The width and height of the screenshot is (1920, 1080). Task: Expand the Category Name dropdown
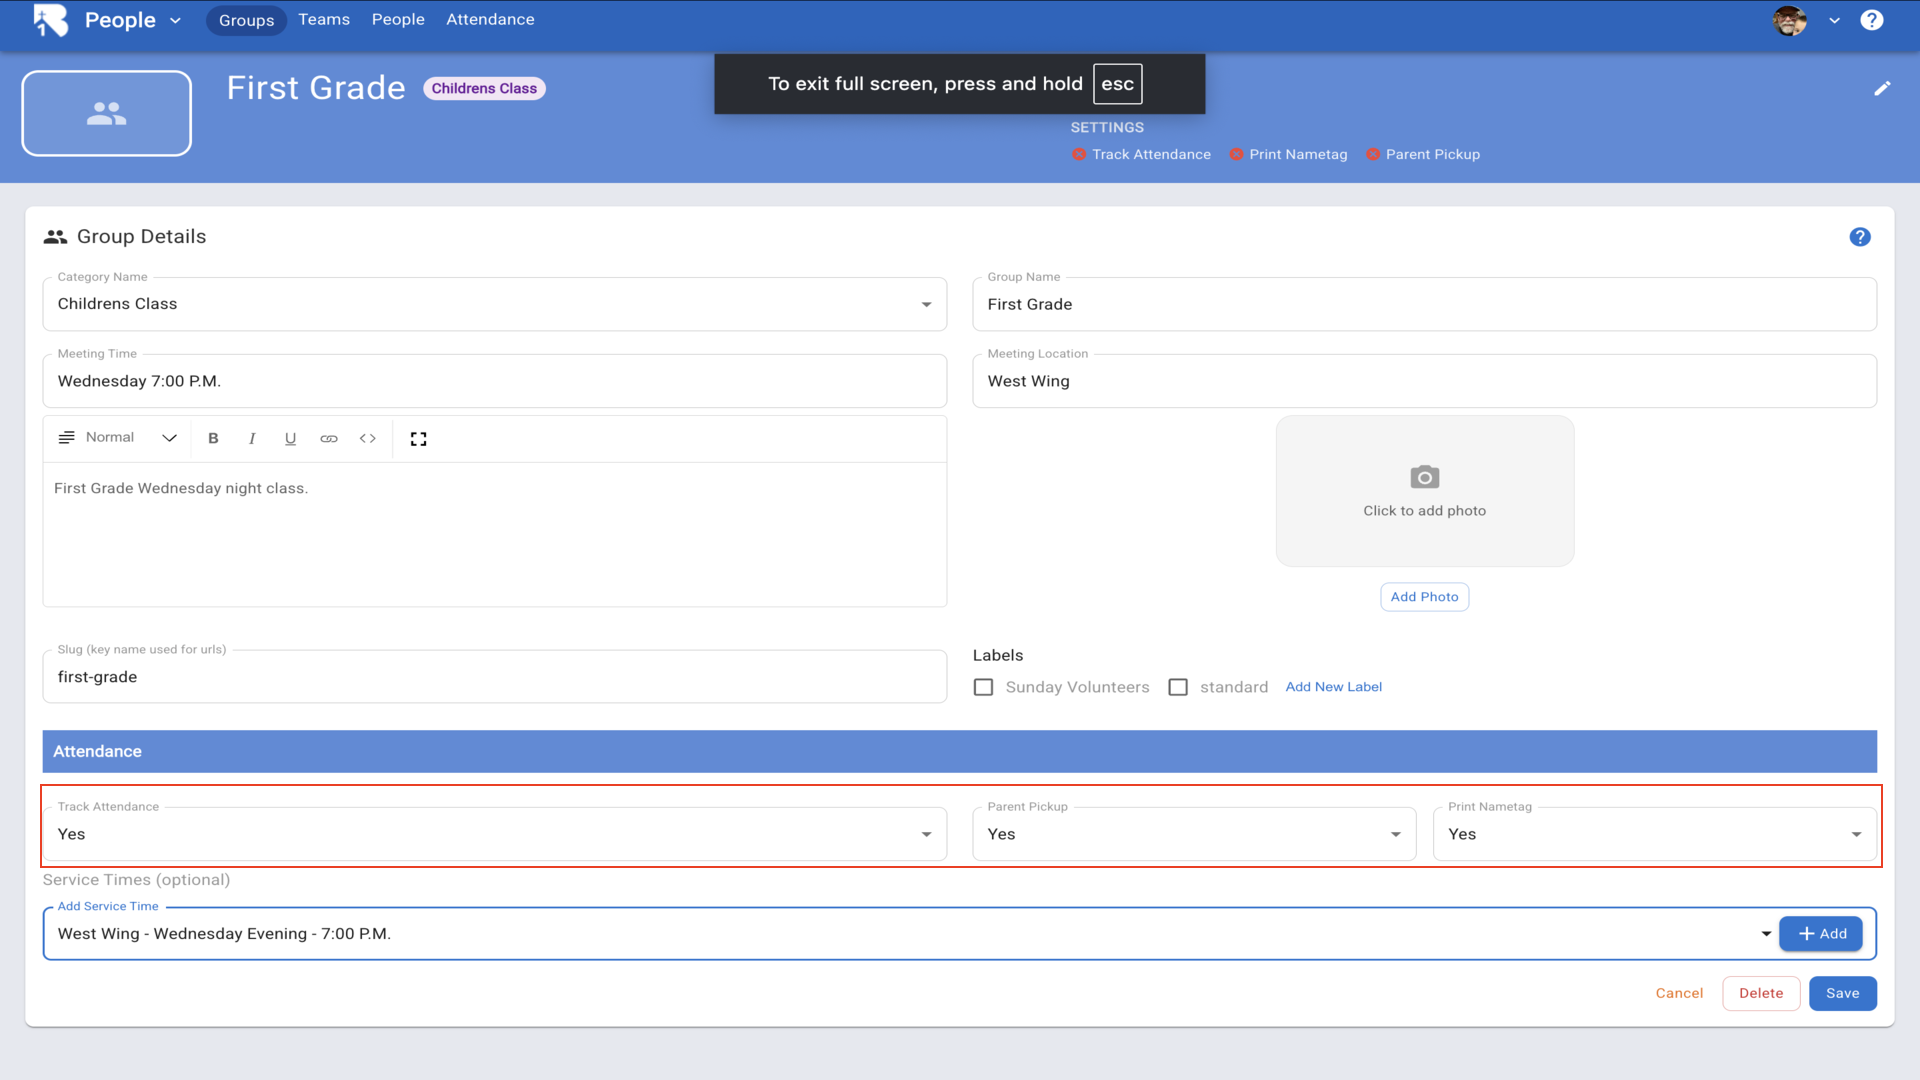pos(926,304)
